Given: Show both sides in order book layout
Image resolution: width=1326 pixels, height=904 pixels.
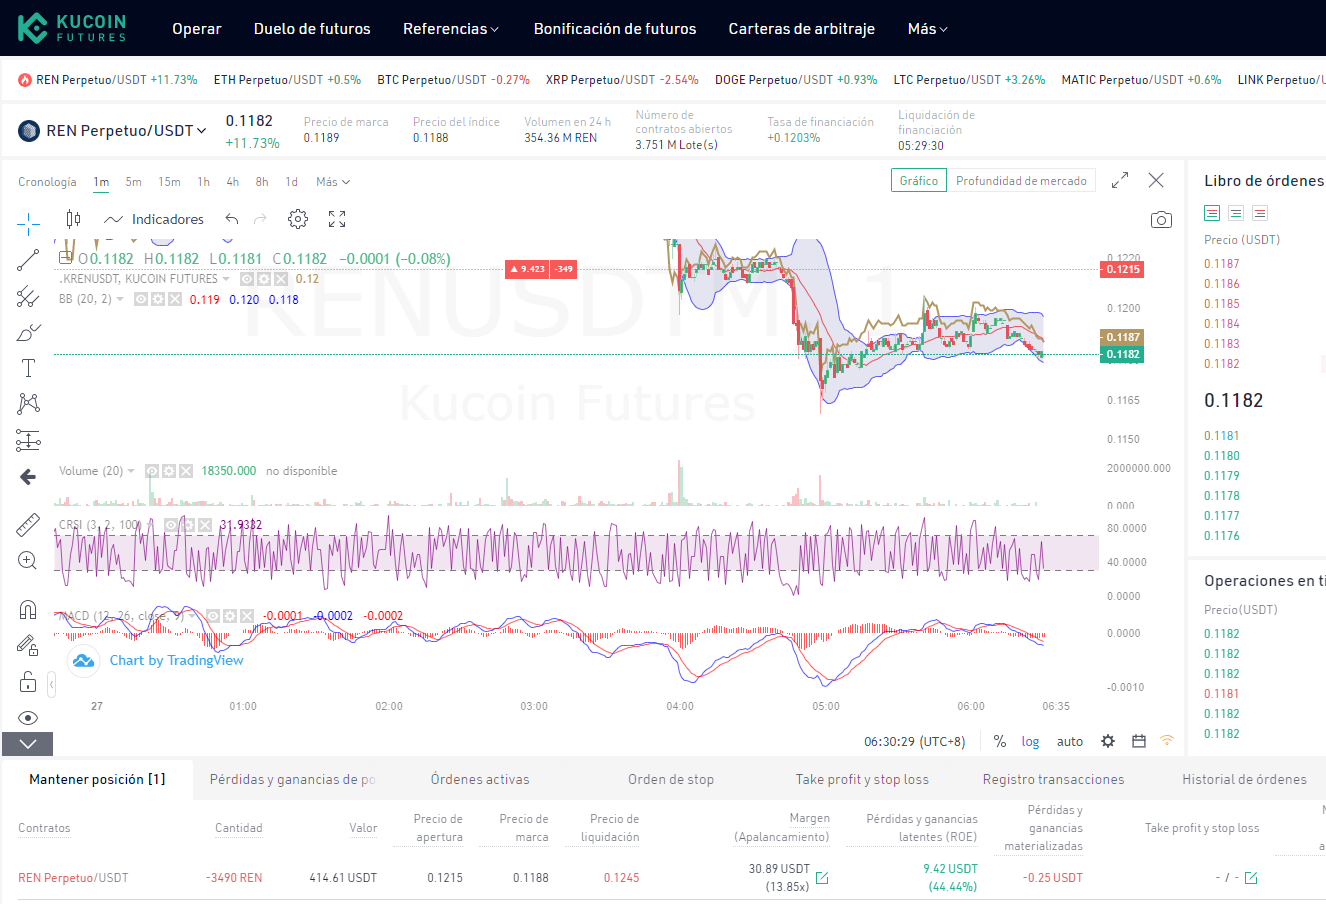Looking at the screenshot, I should tap(1212, 213).
